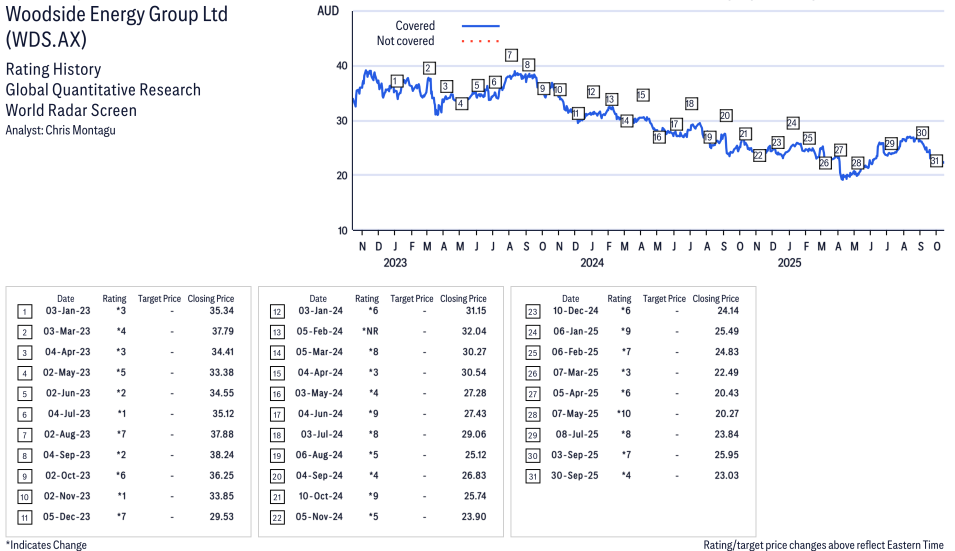This screenshot has height=551, width=955.
Task: Select chart marker 18 above the price line
Action: tap(691, 104)
